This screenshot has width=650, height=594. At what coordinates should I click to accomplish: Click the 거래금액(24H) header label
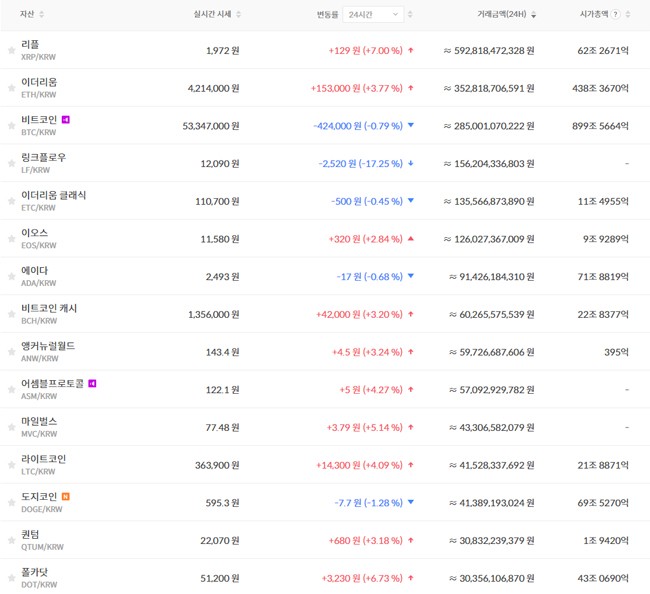[502, 14]
